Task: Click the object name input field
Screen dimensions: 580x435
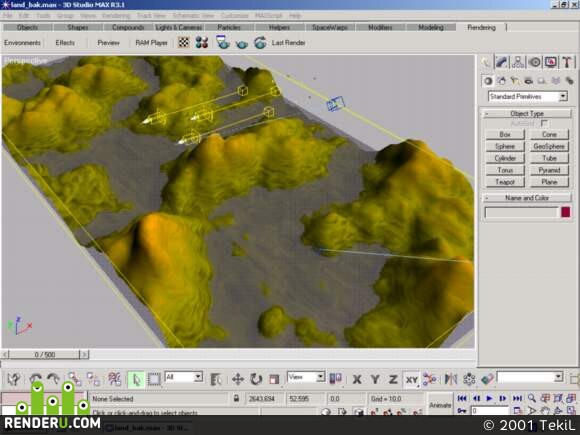Action: click(521, 213)
